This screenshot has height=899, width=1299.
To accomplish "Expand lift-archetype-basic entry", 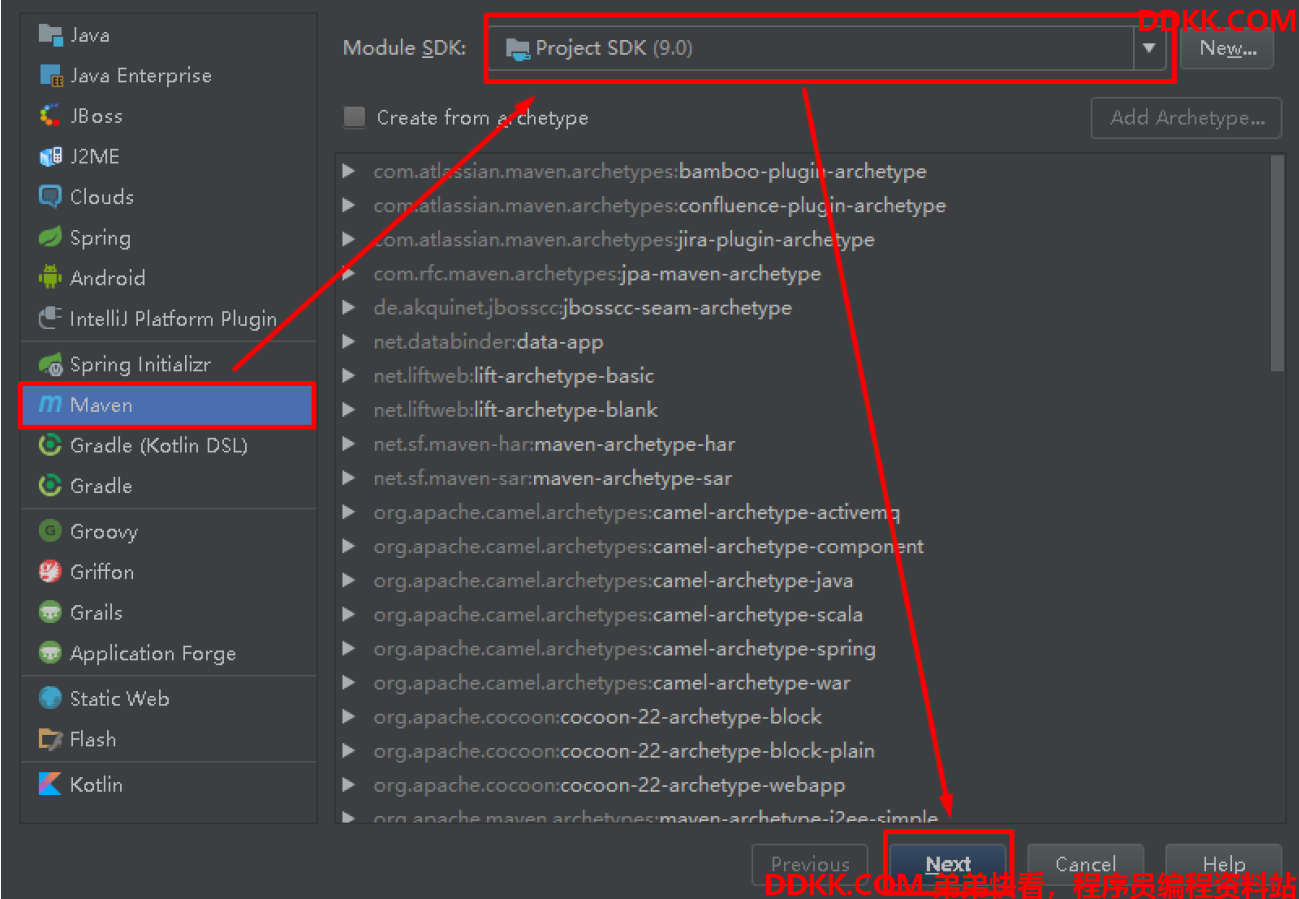I will click(348, 375).
